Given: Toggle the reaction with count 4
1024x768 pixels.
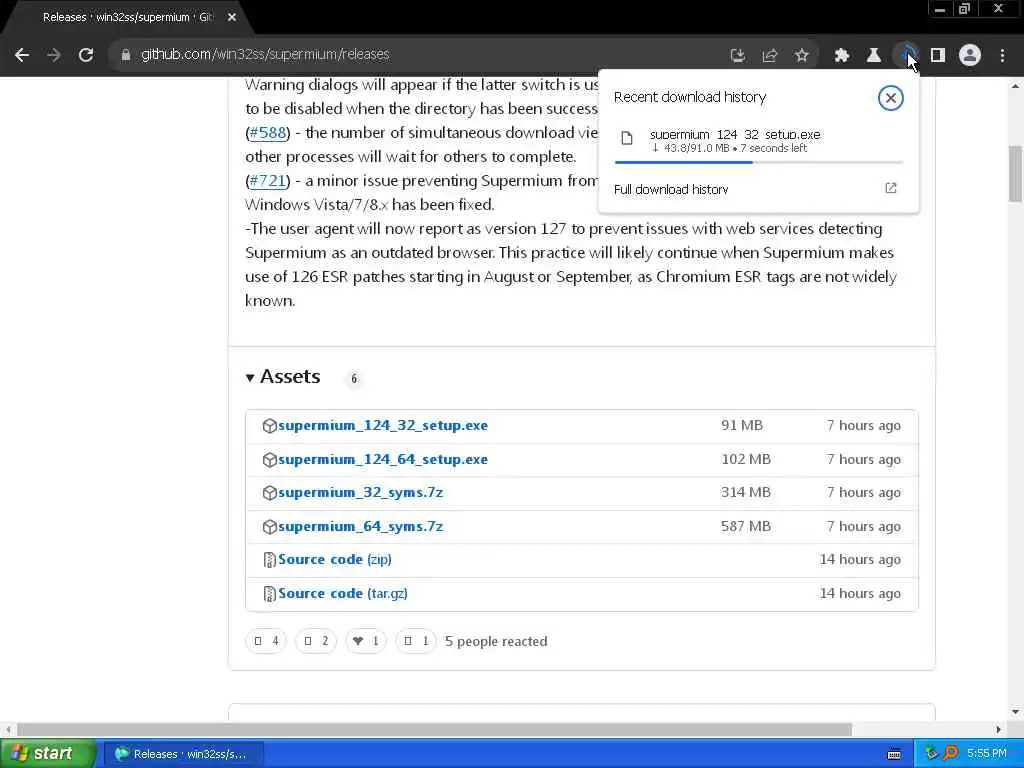Looking at the screenshot, I should point(266,641).
